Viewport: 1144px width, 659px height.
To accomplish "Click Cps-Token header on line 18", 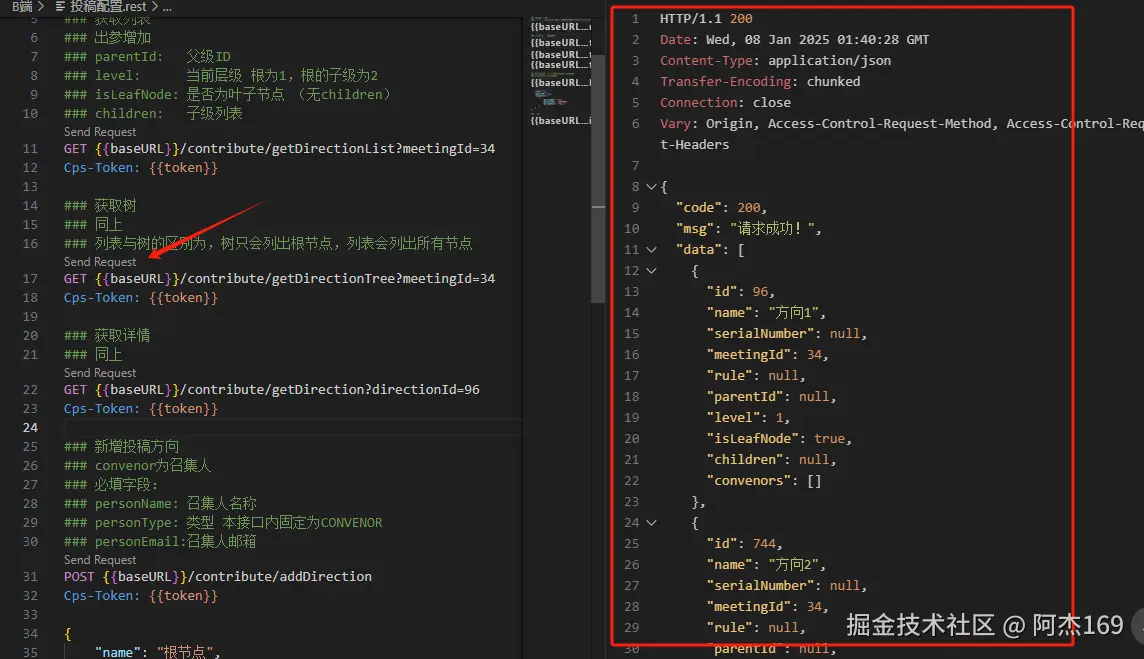I will [140, 297].
